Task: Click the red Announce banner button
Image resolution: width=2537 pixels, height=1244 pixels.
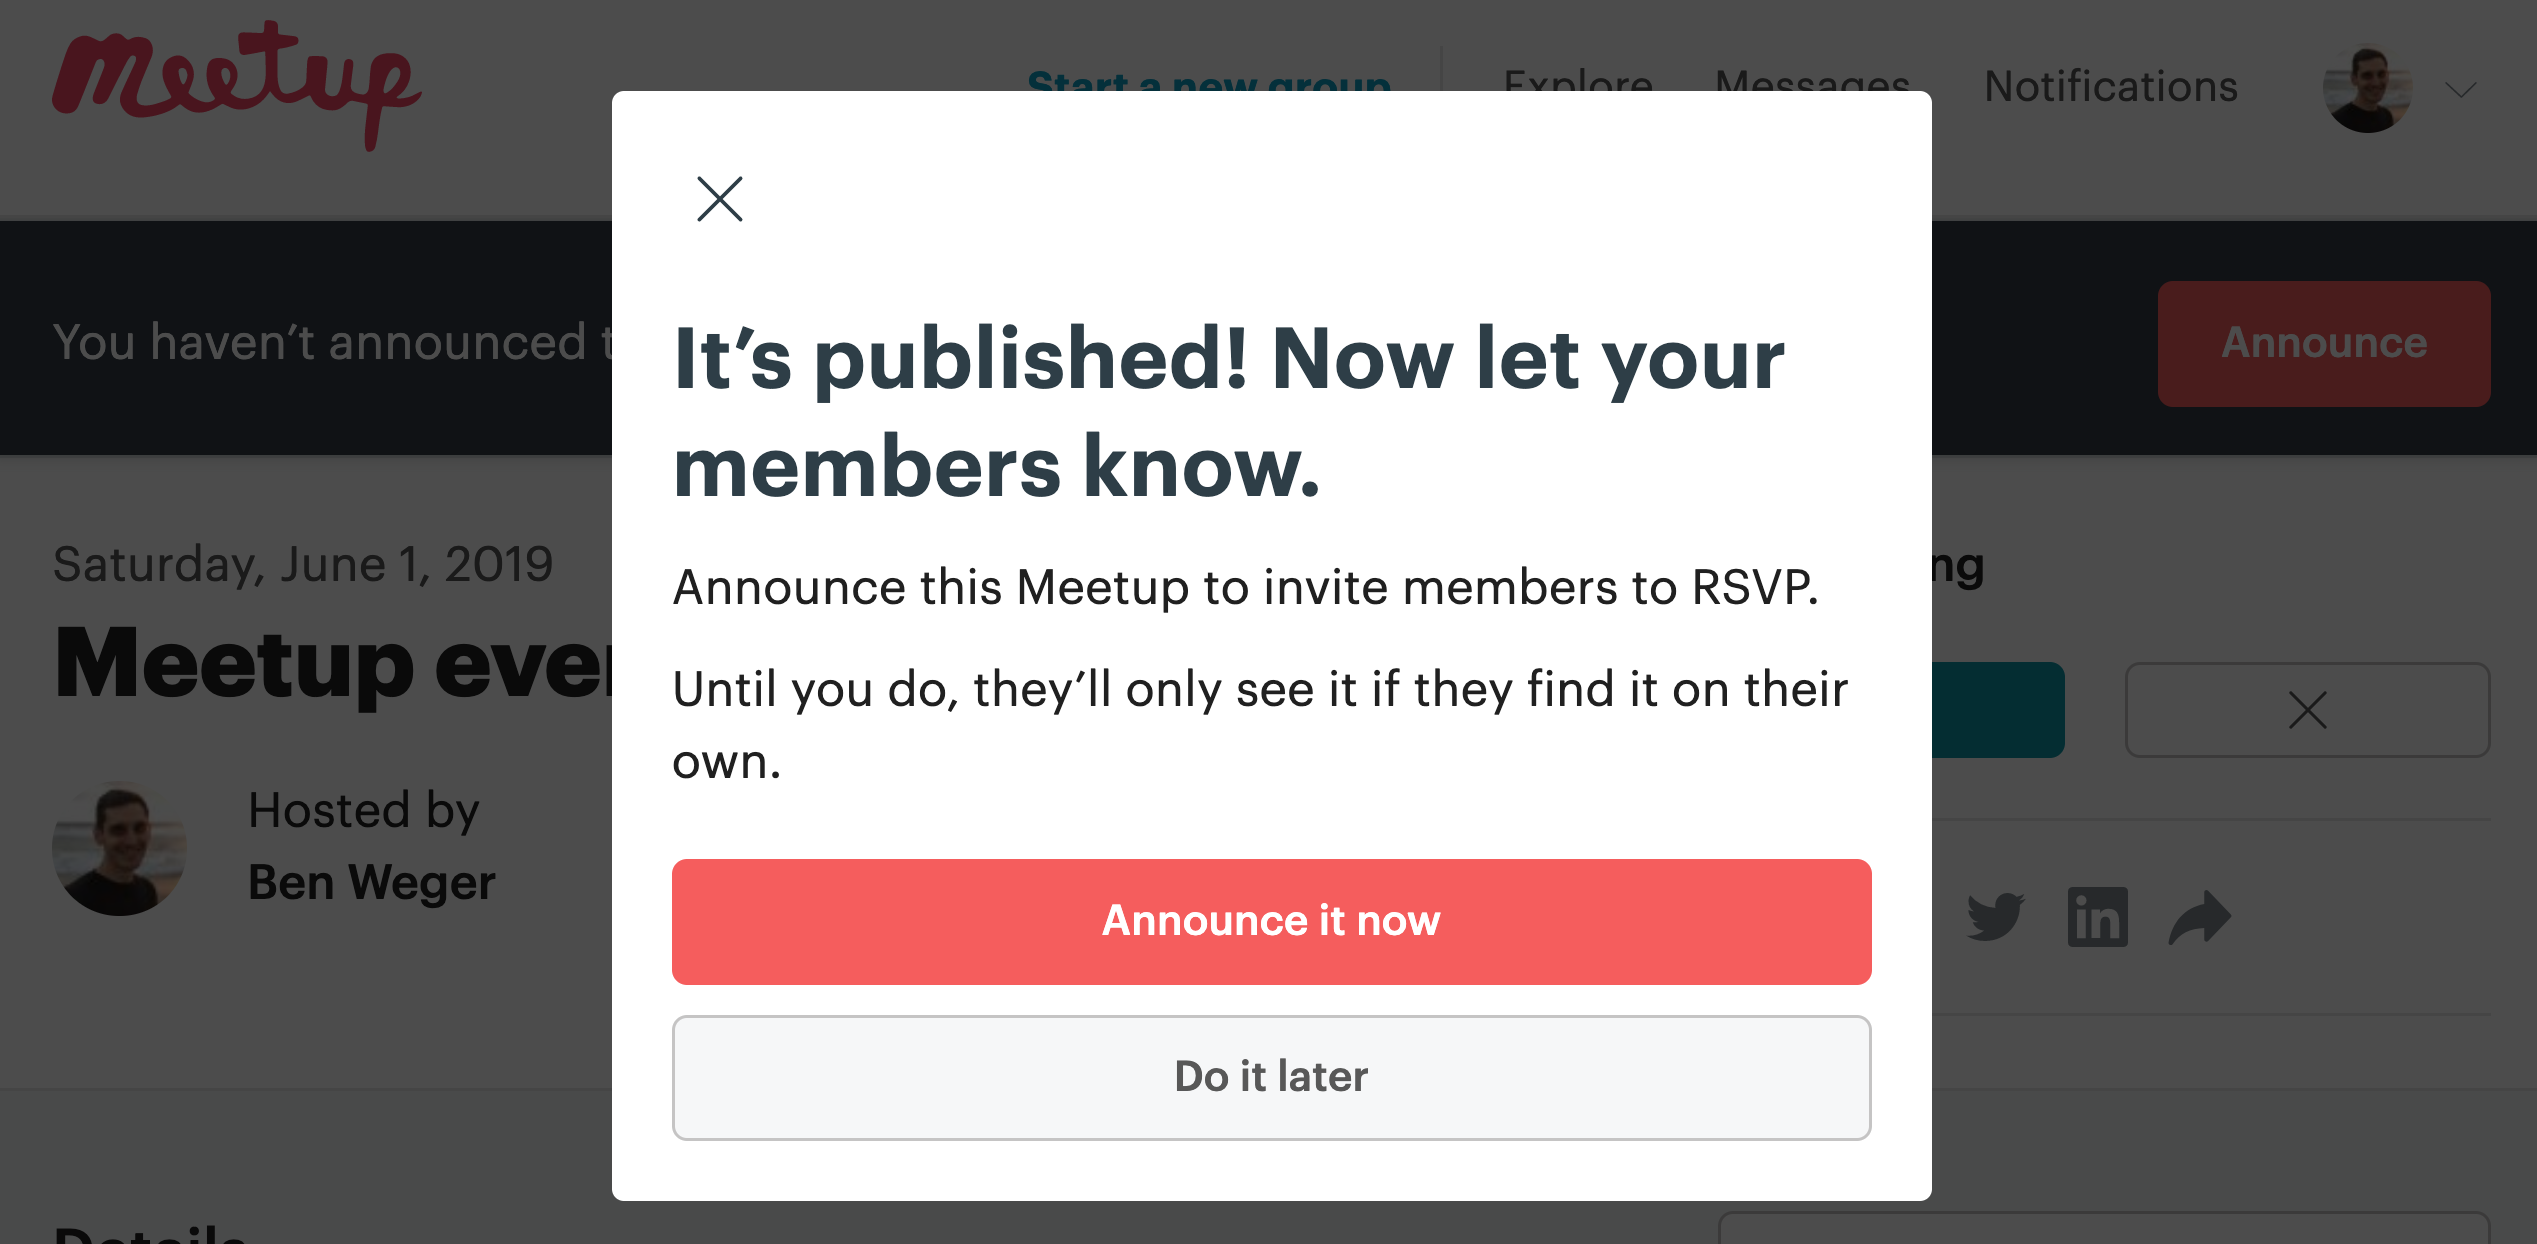Action: (2323, 343)
